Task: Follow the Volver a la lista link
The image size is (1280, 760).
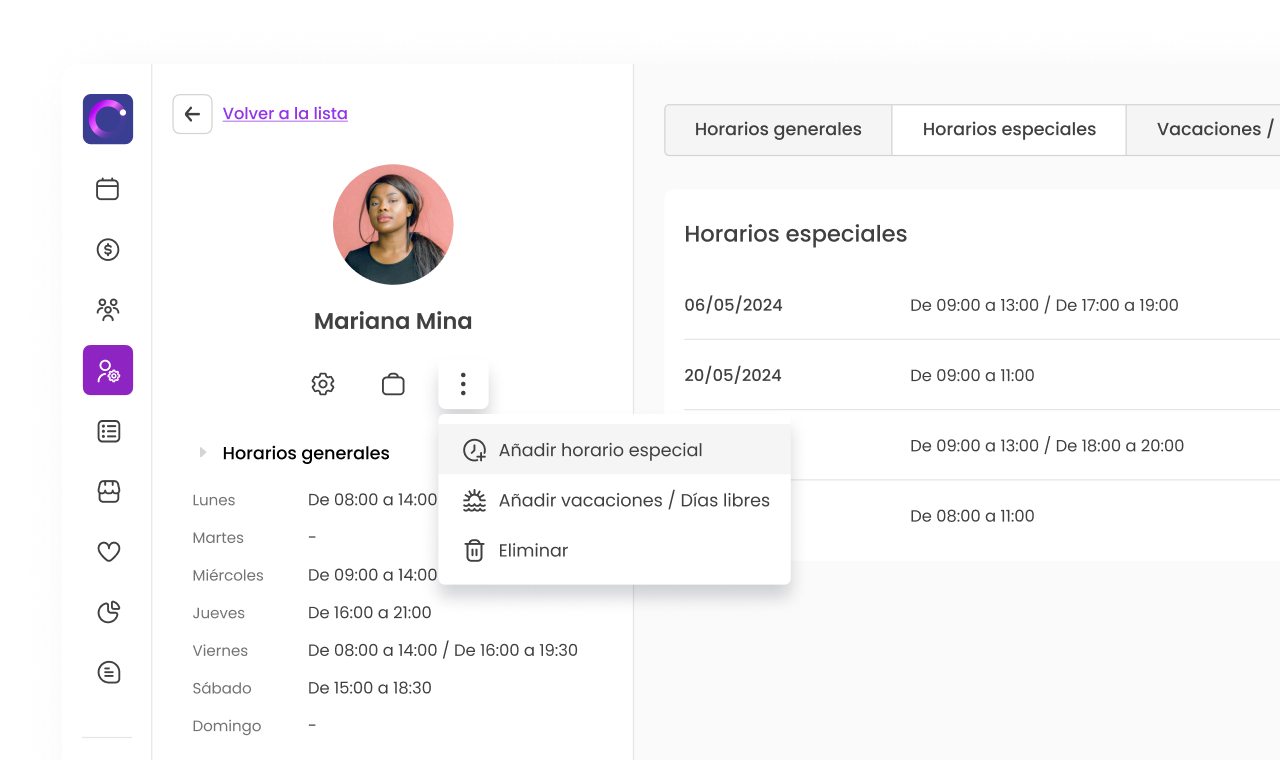Action: coord(285,114)
